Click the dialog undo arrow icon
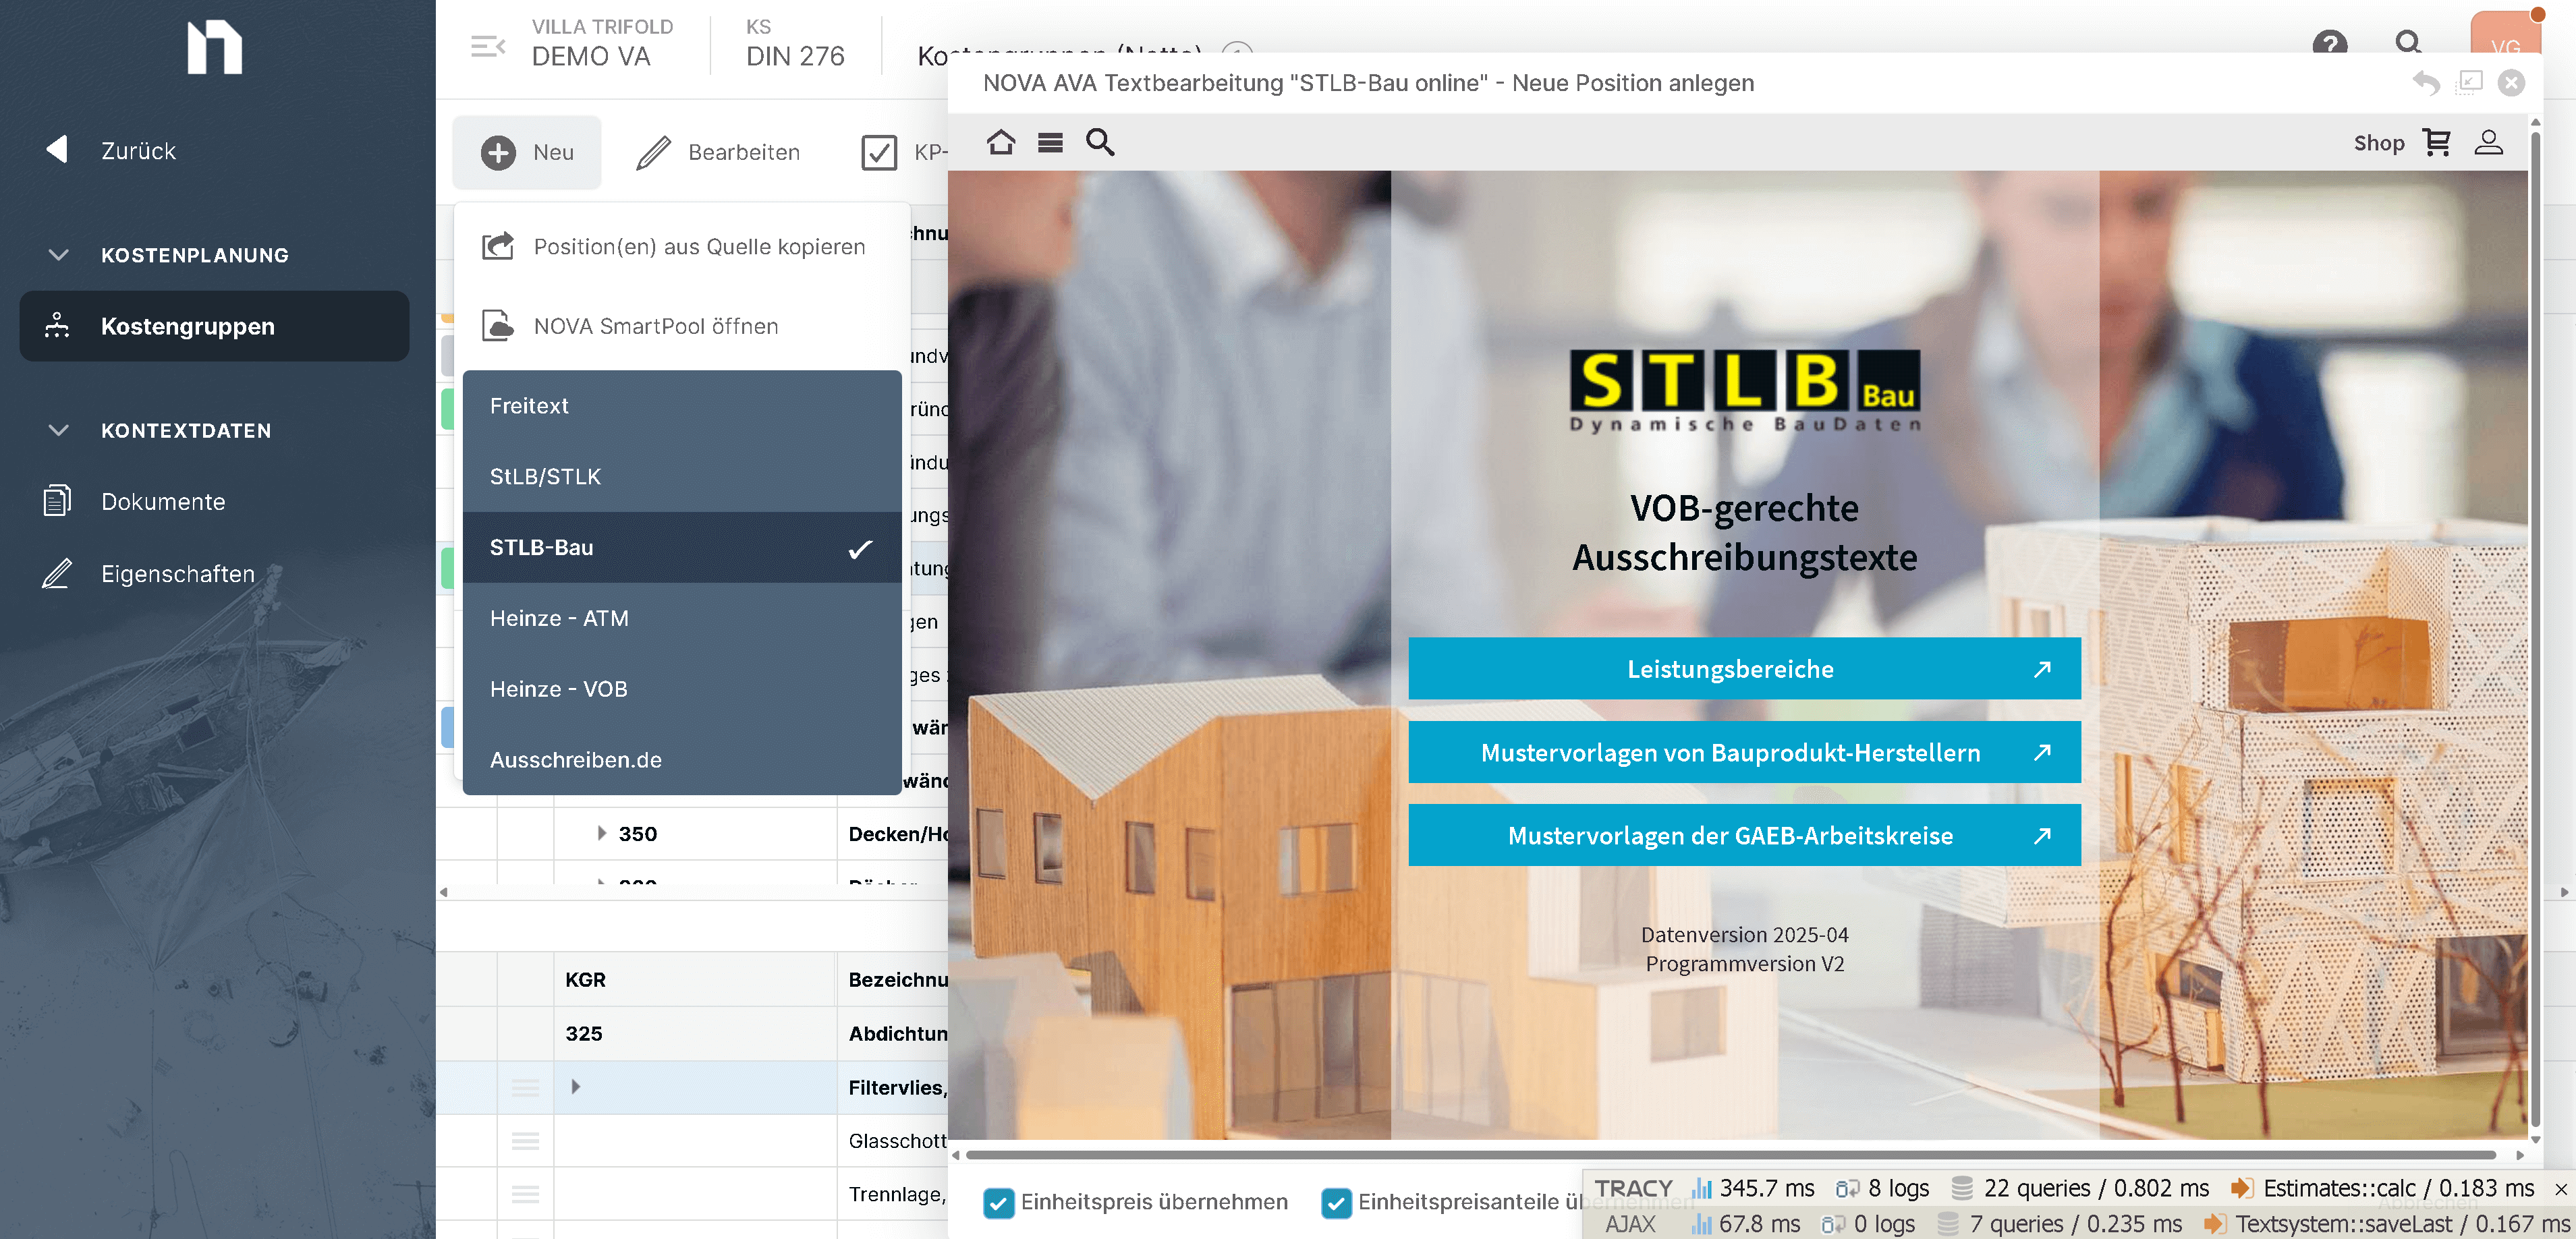This screenshot has width=2576, height=1239. click(2426, 83)
